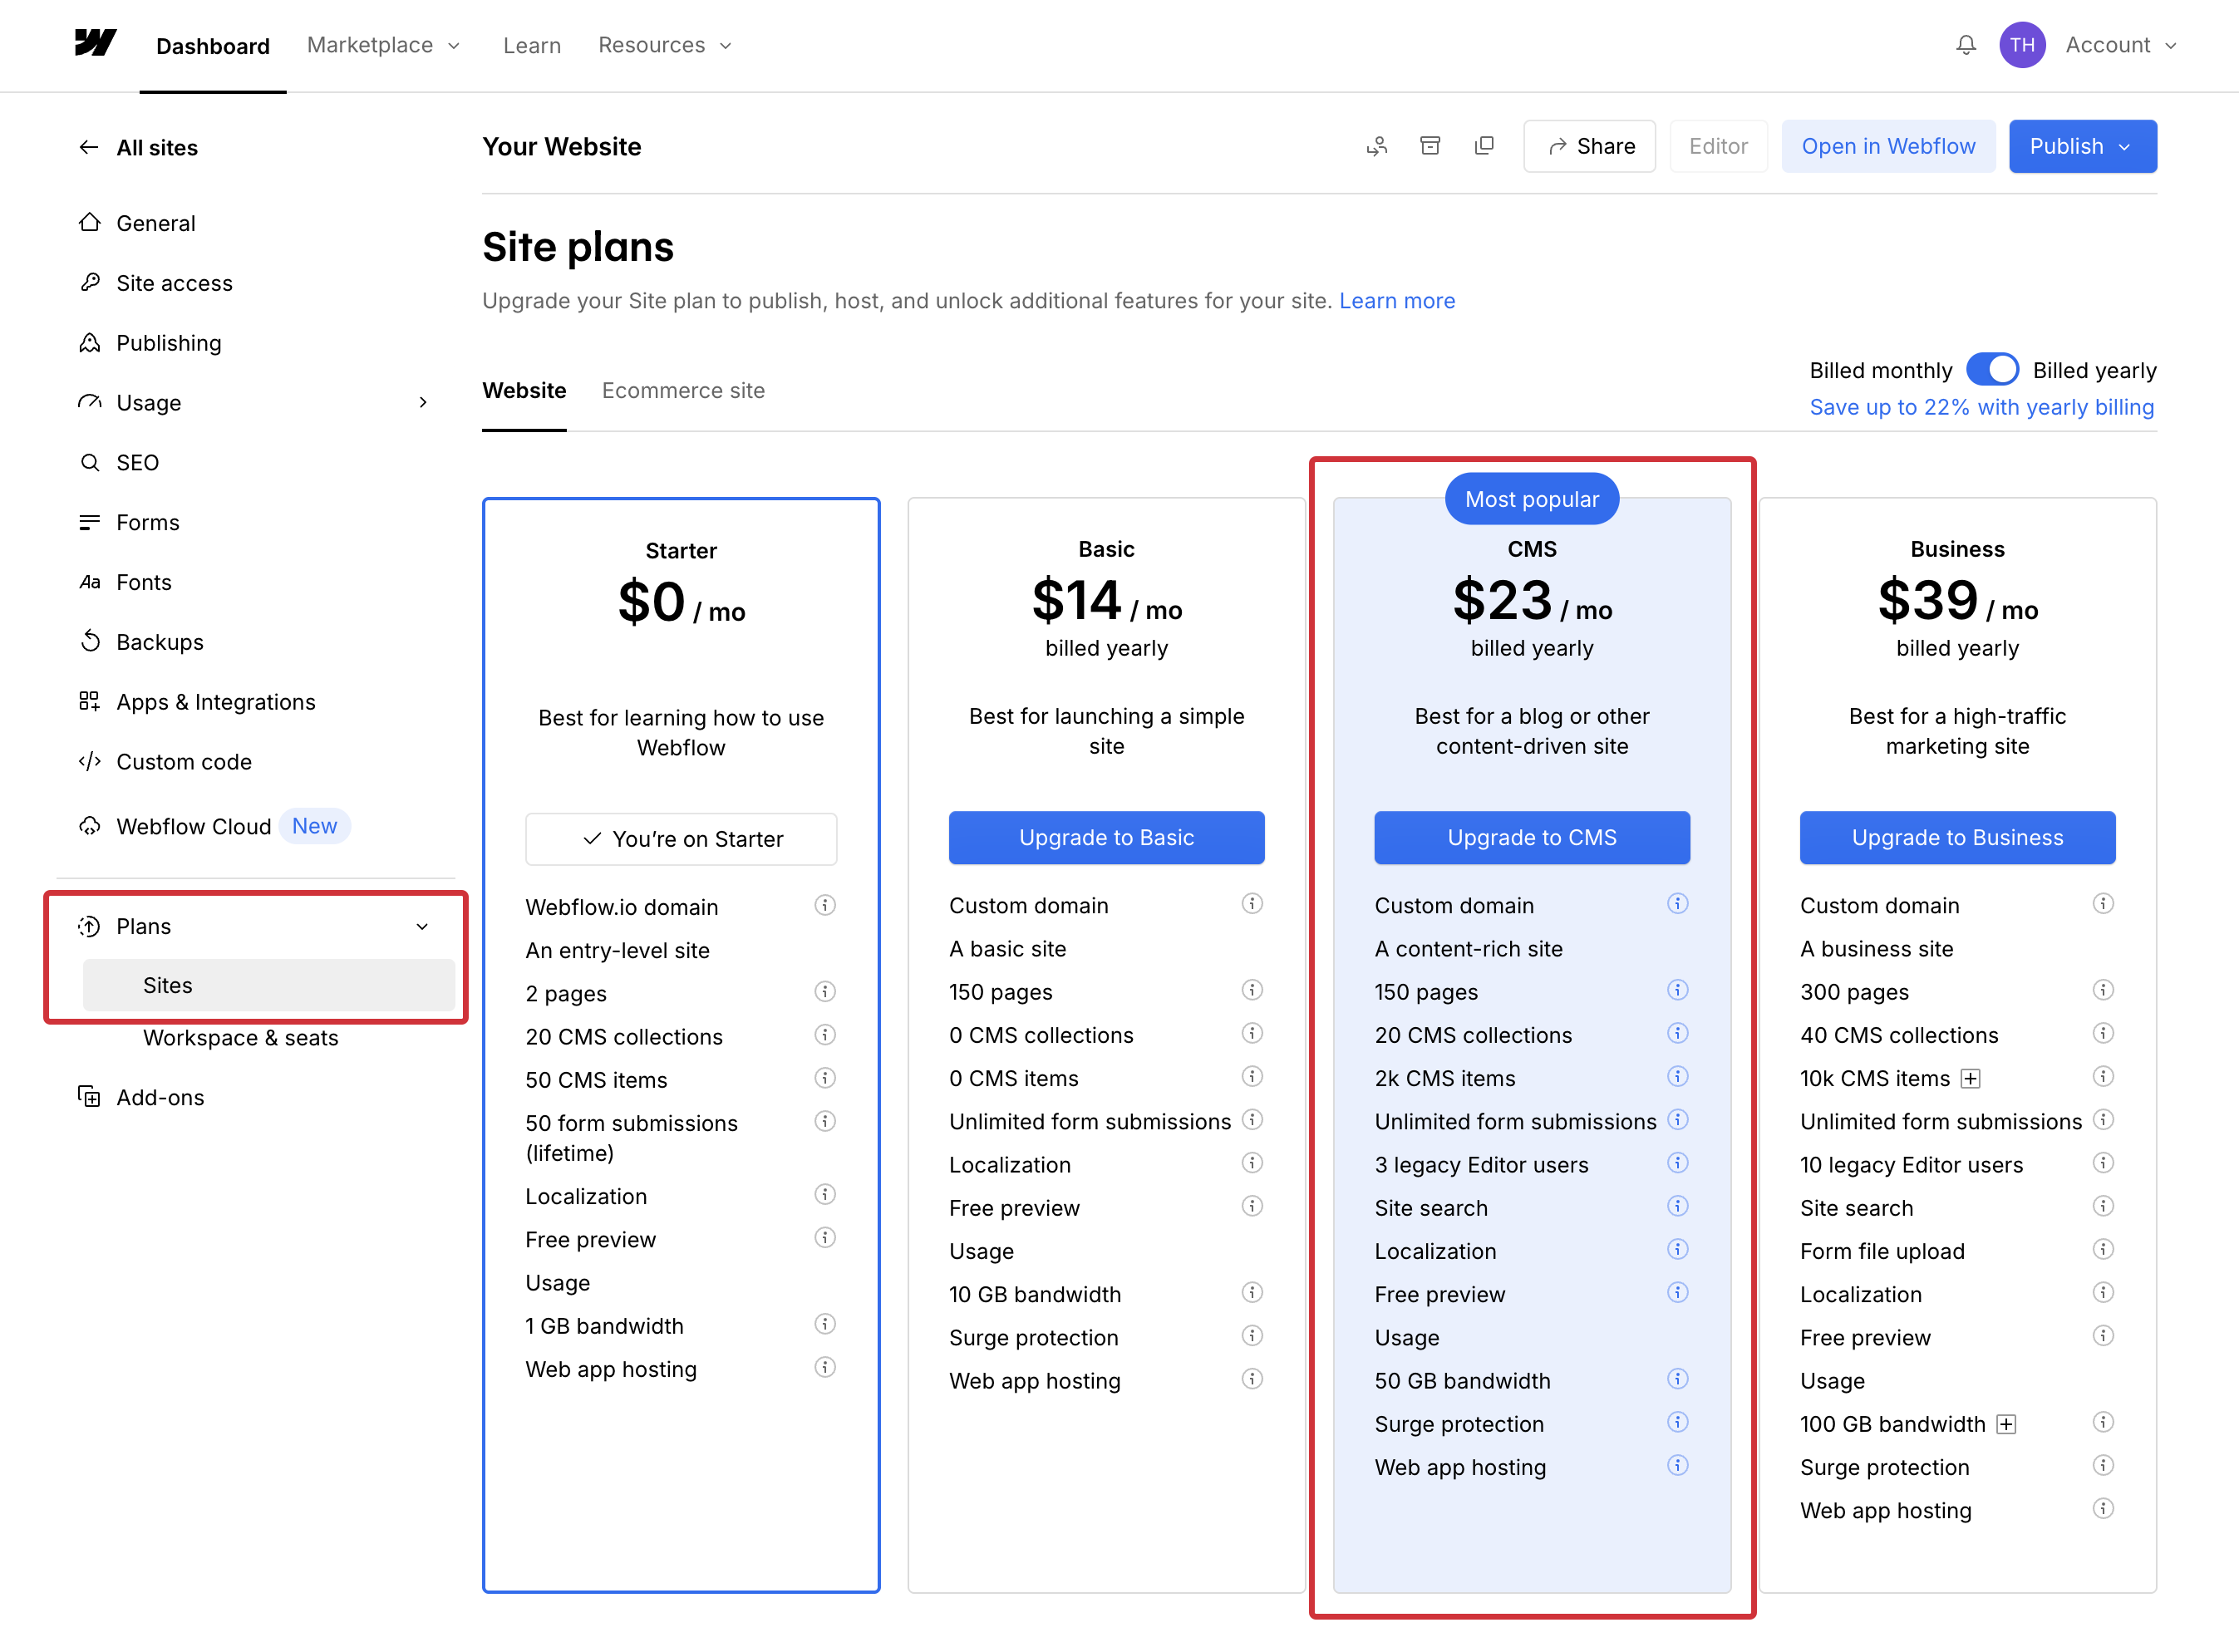Click the transfer site icon near Share

click(x=1376, y=146)
